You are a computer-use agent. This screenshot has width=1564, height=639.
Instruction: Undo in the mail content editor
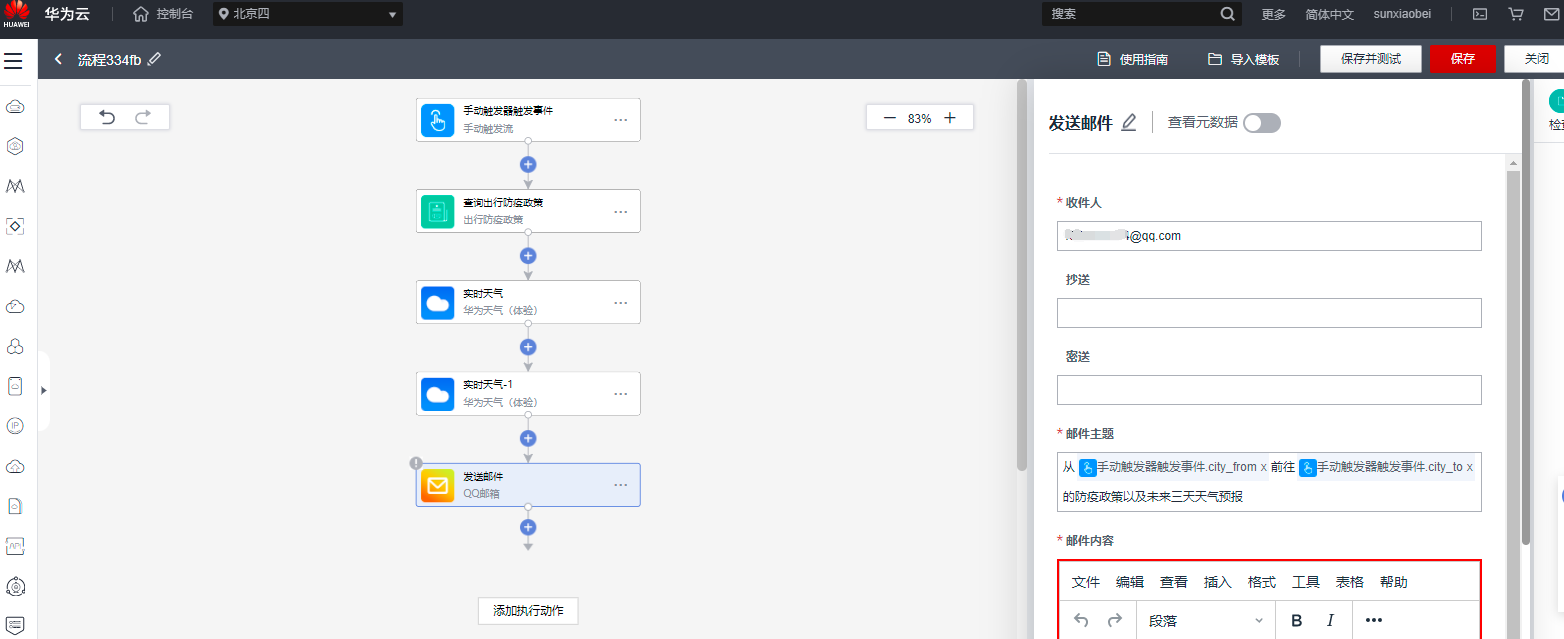point(1081,620)
